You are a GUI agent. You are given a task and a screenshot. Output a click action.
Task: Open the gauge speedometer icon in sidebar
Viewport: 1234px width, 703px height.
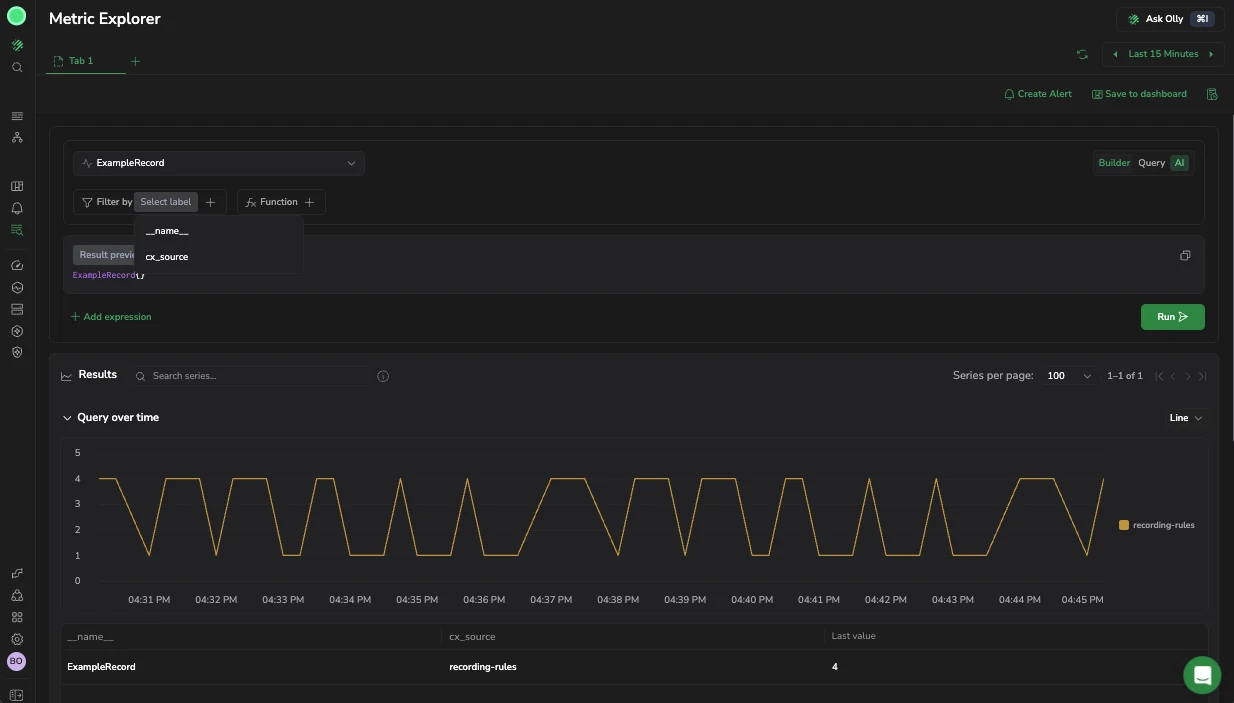click(17, 266)
